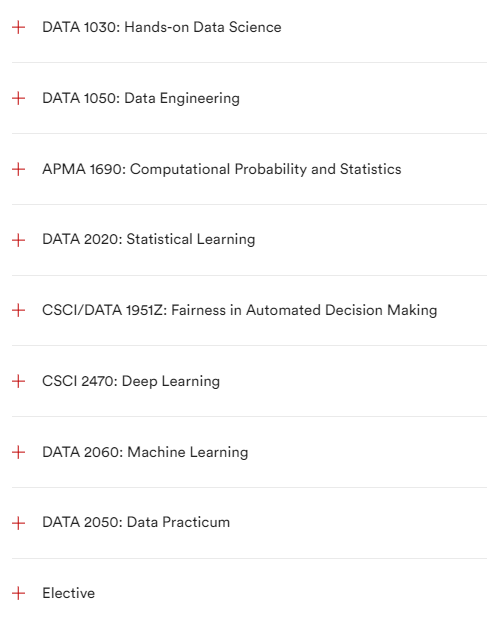This screenshot has height=622, width=487.
Task: Click the course code text APMA 1690
Action: [x=84, y=169]
